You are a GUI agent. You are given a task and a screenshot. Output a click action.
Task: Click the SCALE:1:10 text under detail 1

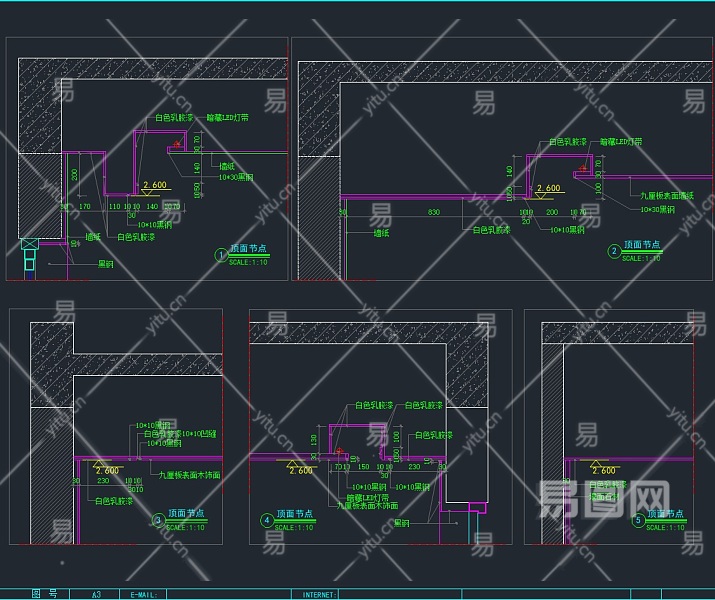[x=248, y=262]
